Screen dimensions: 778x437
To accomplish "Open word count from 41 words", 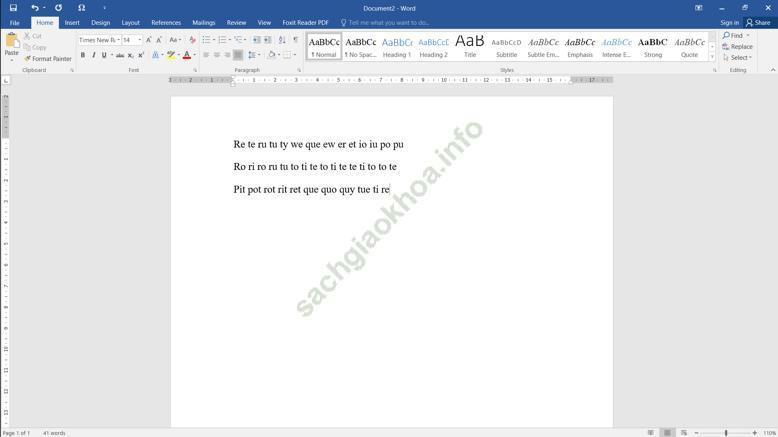I will click(54, 433).
